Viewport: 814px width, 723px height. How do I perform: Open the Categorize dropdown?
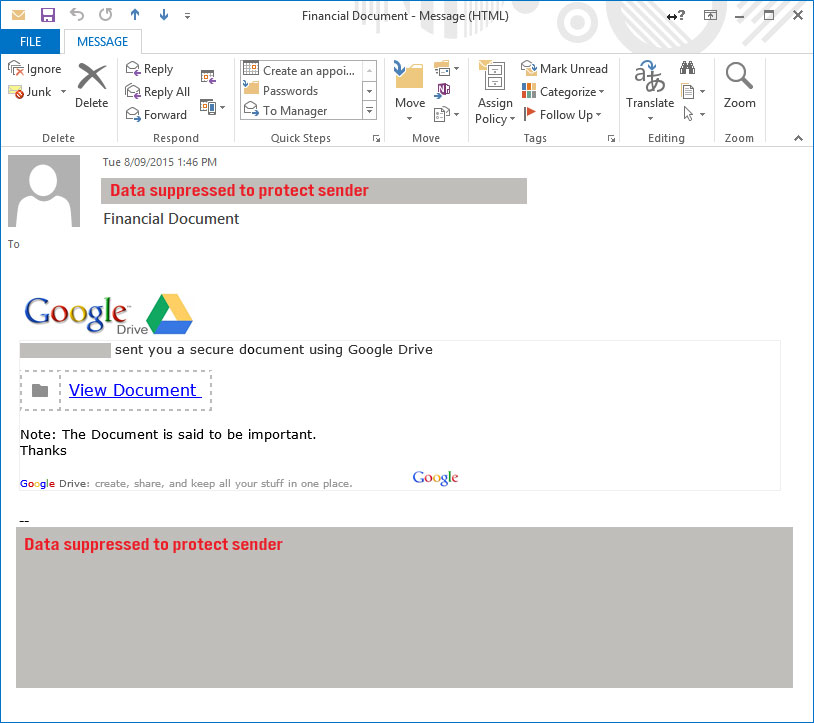[x=564, y=92]
